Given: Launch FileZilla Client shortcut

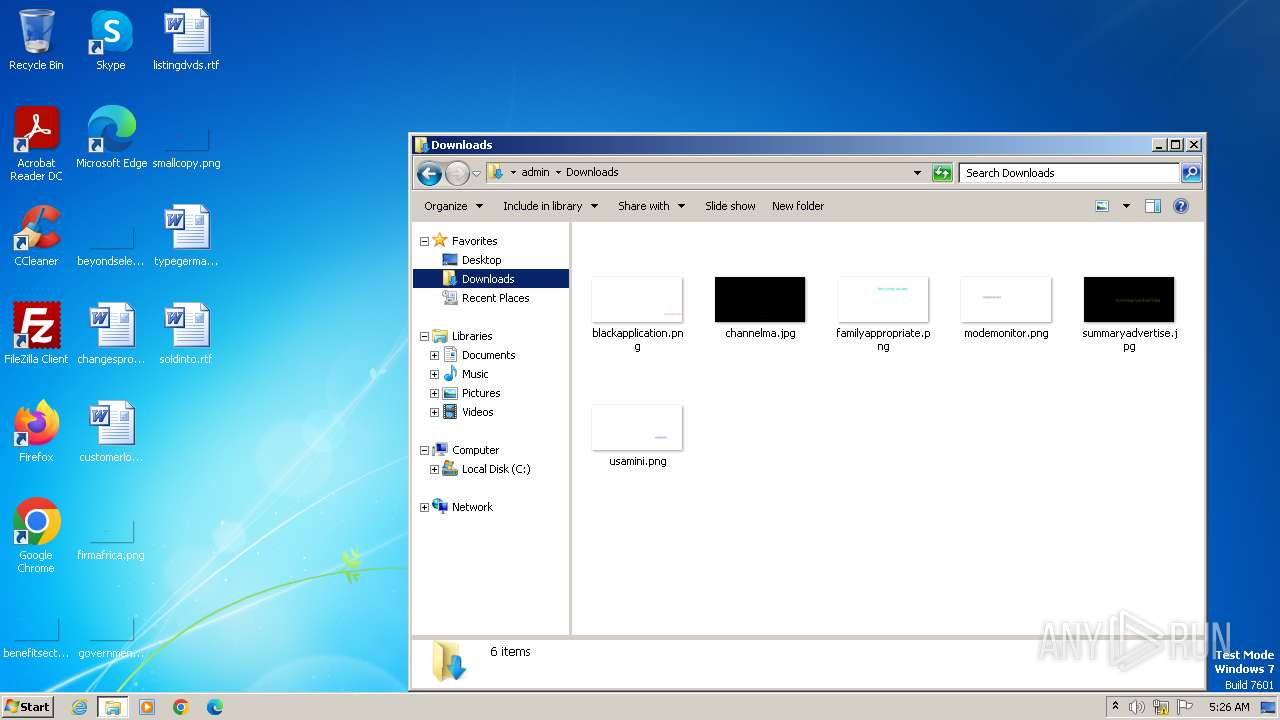Looking at the screenshot, I should click(36, 334).
